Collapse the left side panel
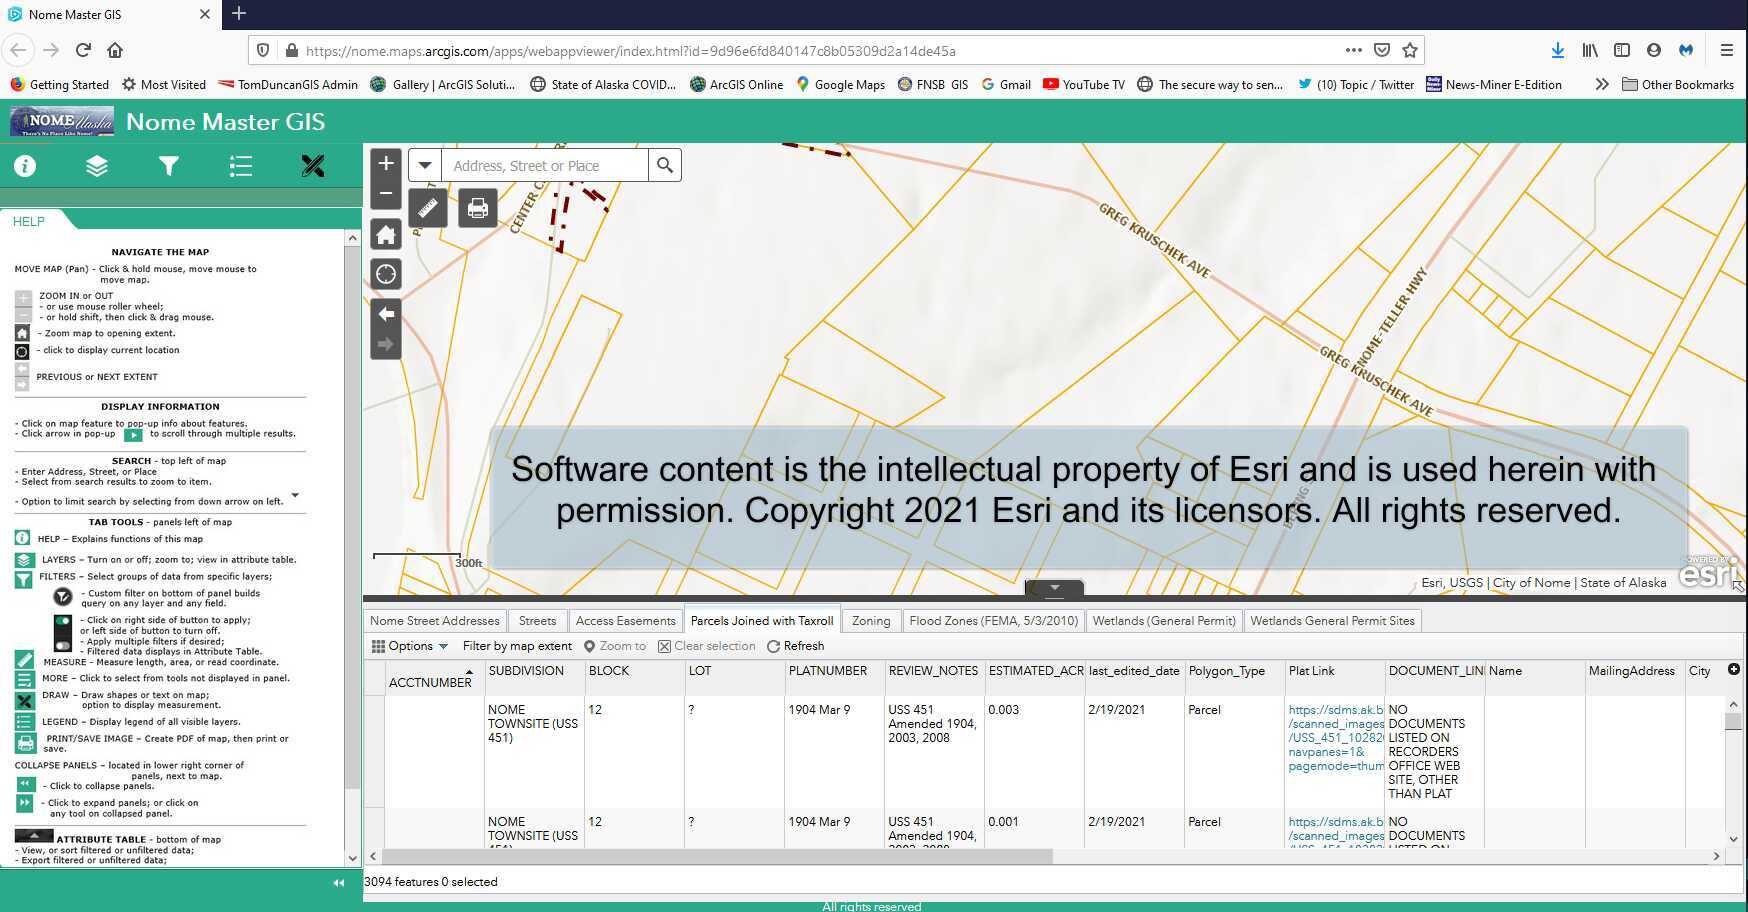Image resolution: width=1748 pixels, height=912 pixels. 339,883
